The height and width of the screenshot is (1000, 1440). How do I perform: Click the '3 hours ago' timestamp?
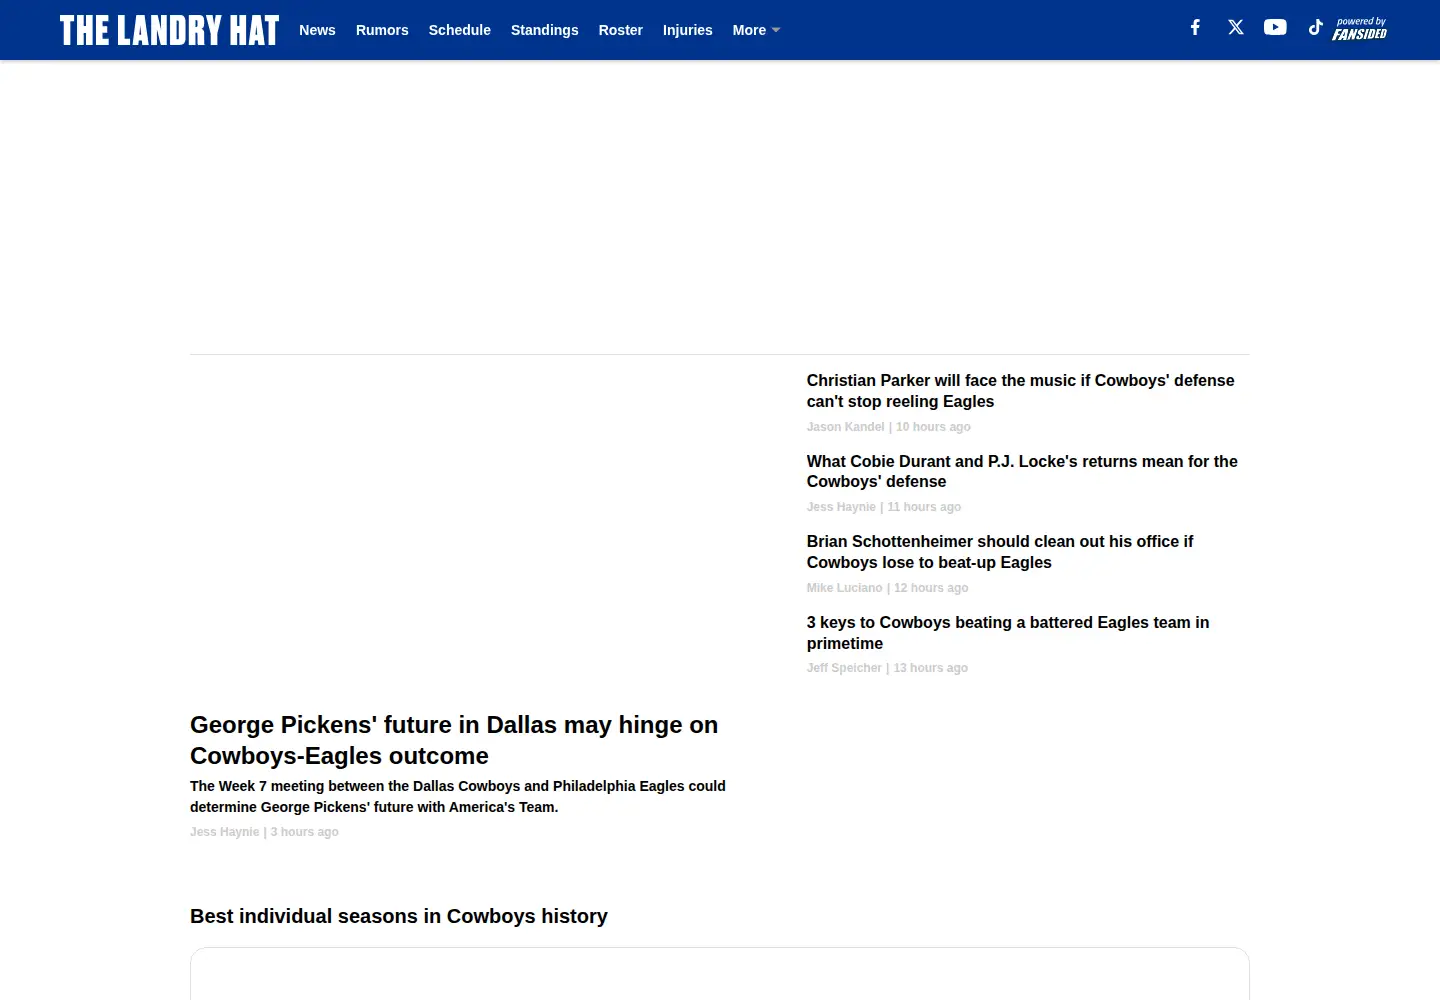(x=305, y=832)
